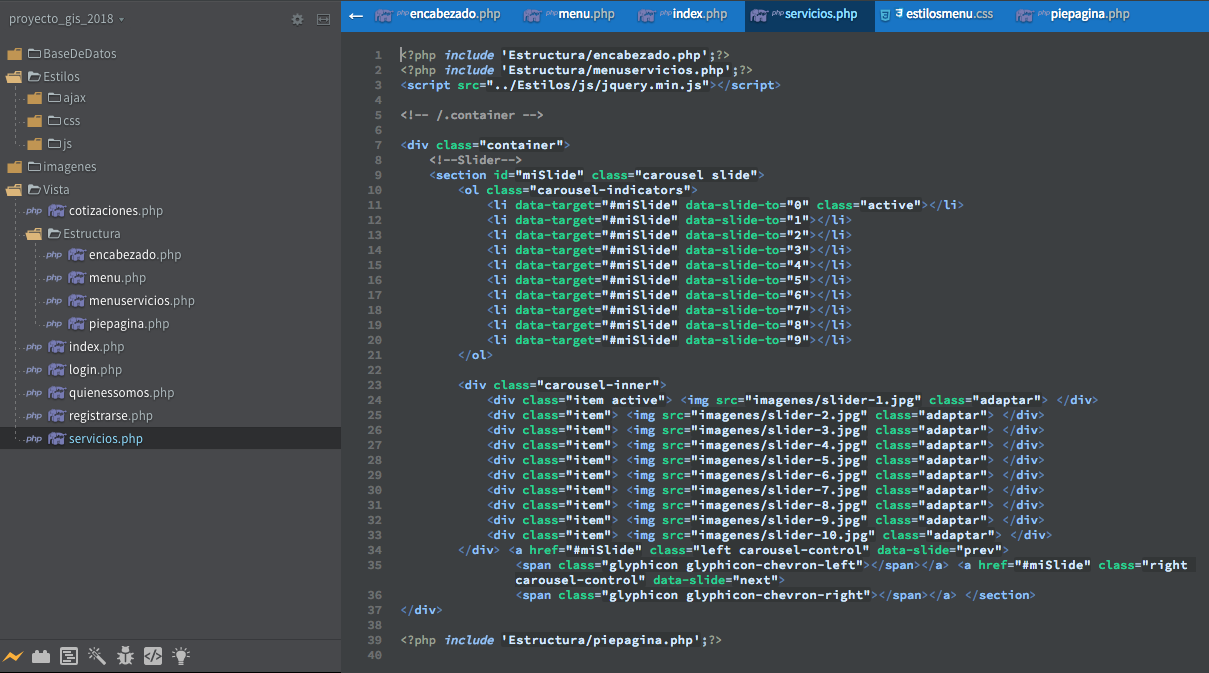1209x673 pixels.
Task: Click the text-lines panel icon in the bottom toolbar
Action: (69, 656)
